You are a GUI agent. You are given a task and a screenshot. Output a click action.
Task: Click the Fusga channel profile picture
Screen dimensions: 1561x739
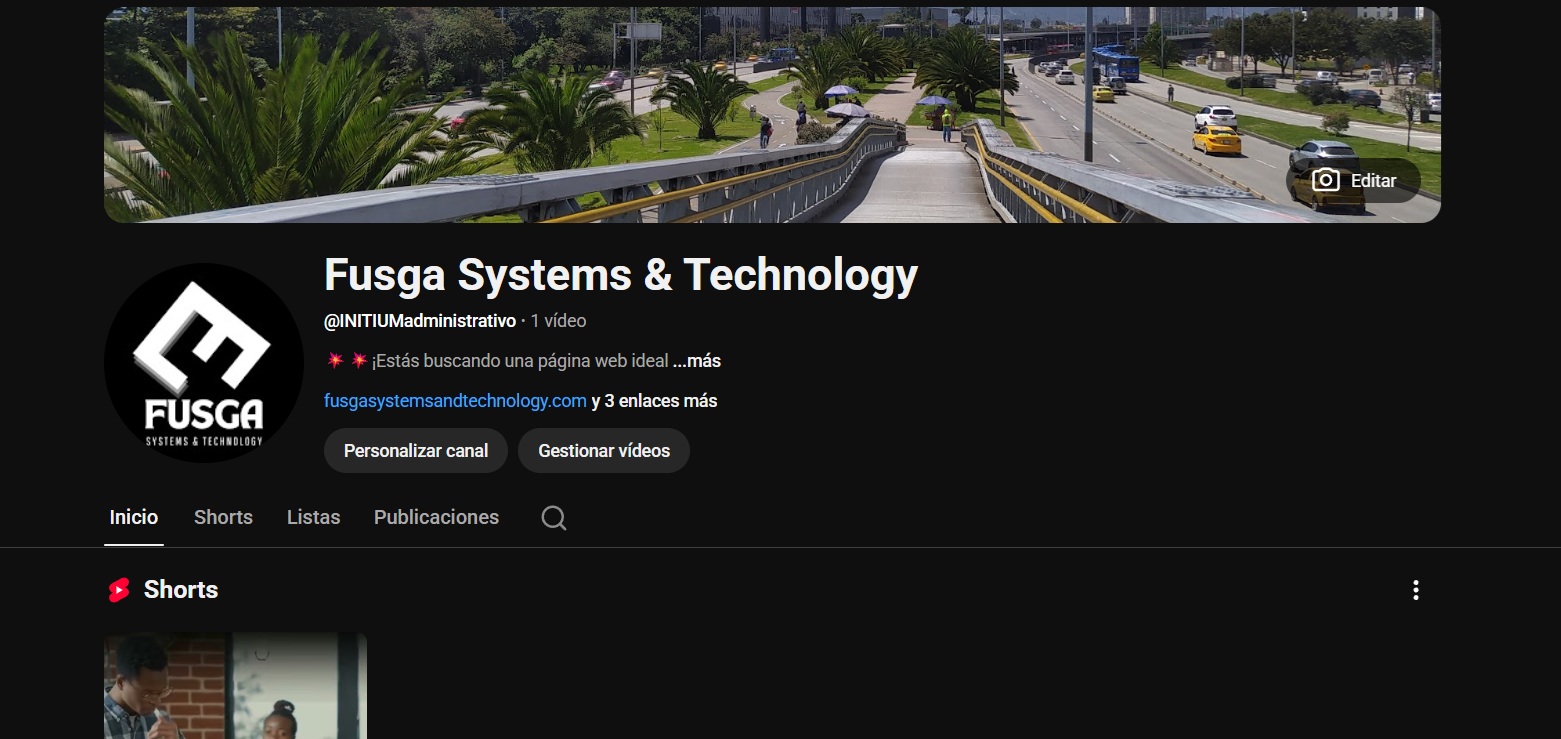204,362
